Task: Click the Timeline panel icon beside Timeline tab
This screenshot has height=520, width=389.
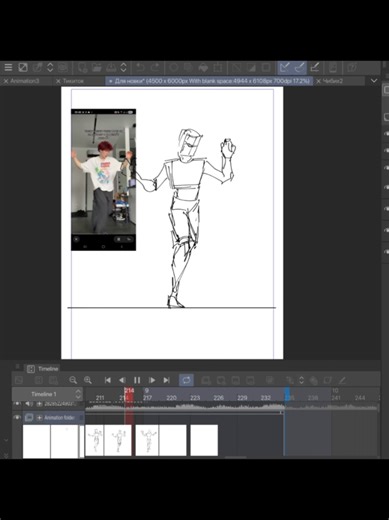Action: [x=31, y=369]
